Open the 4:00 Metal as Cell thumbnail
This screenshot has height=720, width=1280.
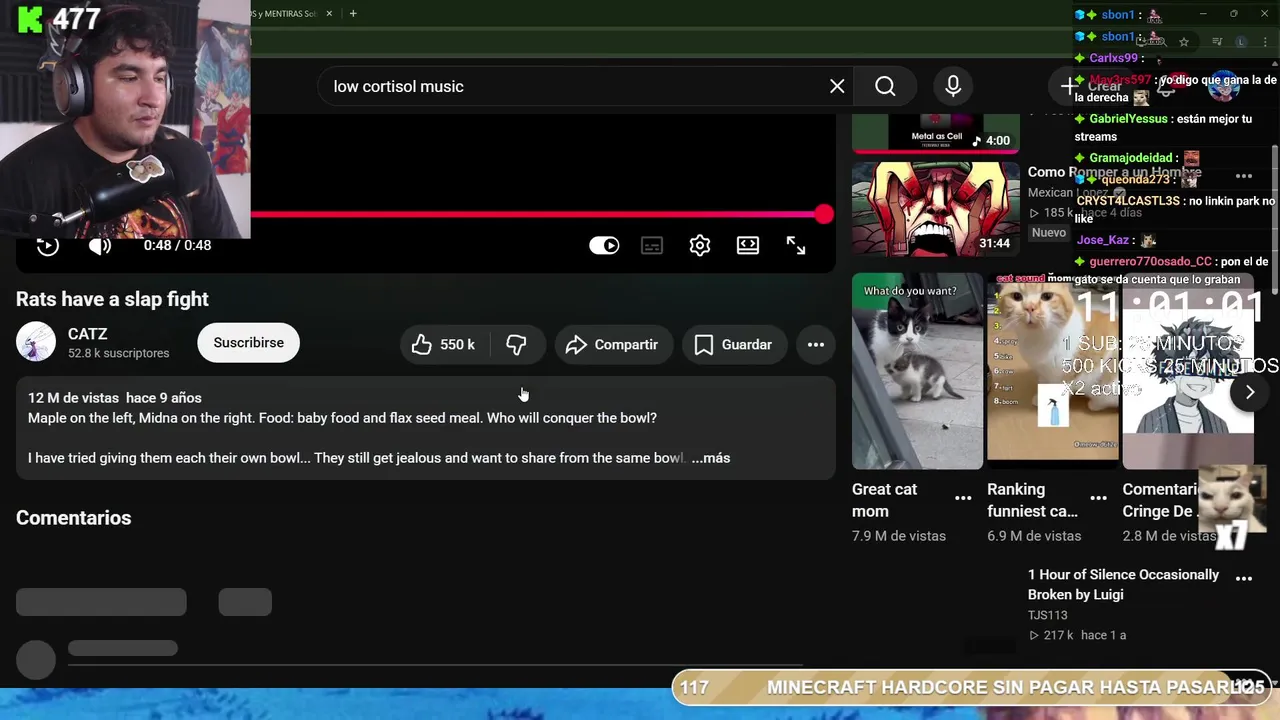point(936,133)
